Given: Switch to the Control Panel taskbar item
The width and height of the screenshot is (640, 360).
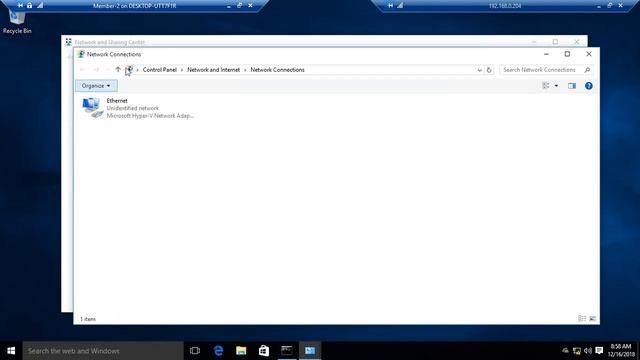Looking at the screenshot, I should [x=310, y=351].
